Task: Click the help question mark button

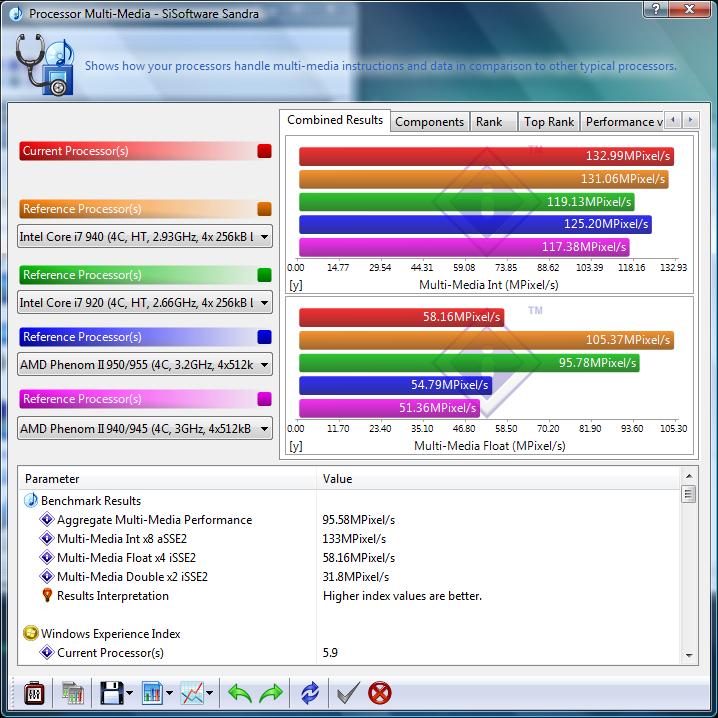Action: pos(655,9)
